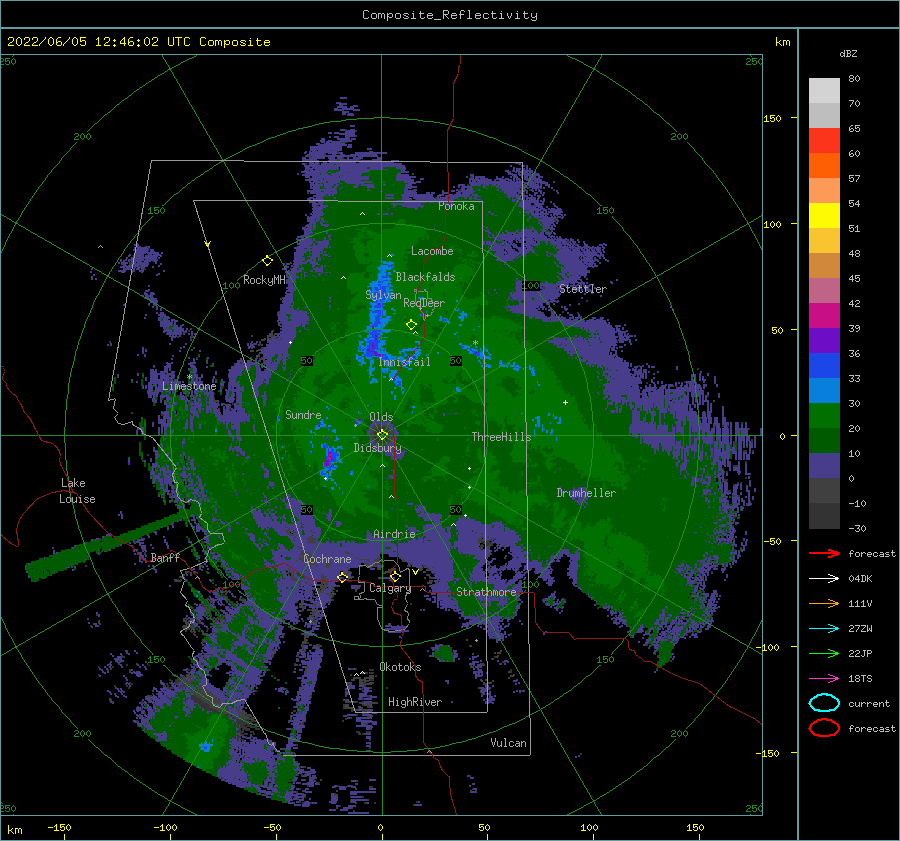Click the Innisfail town label
This screenshot has width=900, height=841.
pyautogui.click(x=404, y=362)
